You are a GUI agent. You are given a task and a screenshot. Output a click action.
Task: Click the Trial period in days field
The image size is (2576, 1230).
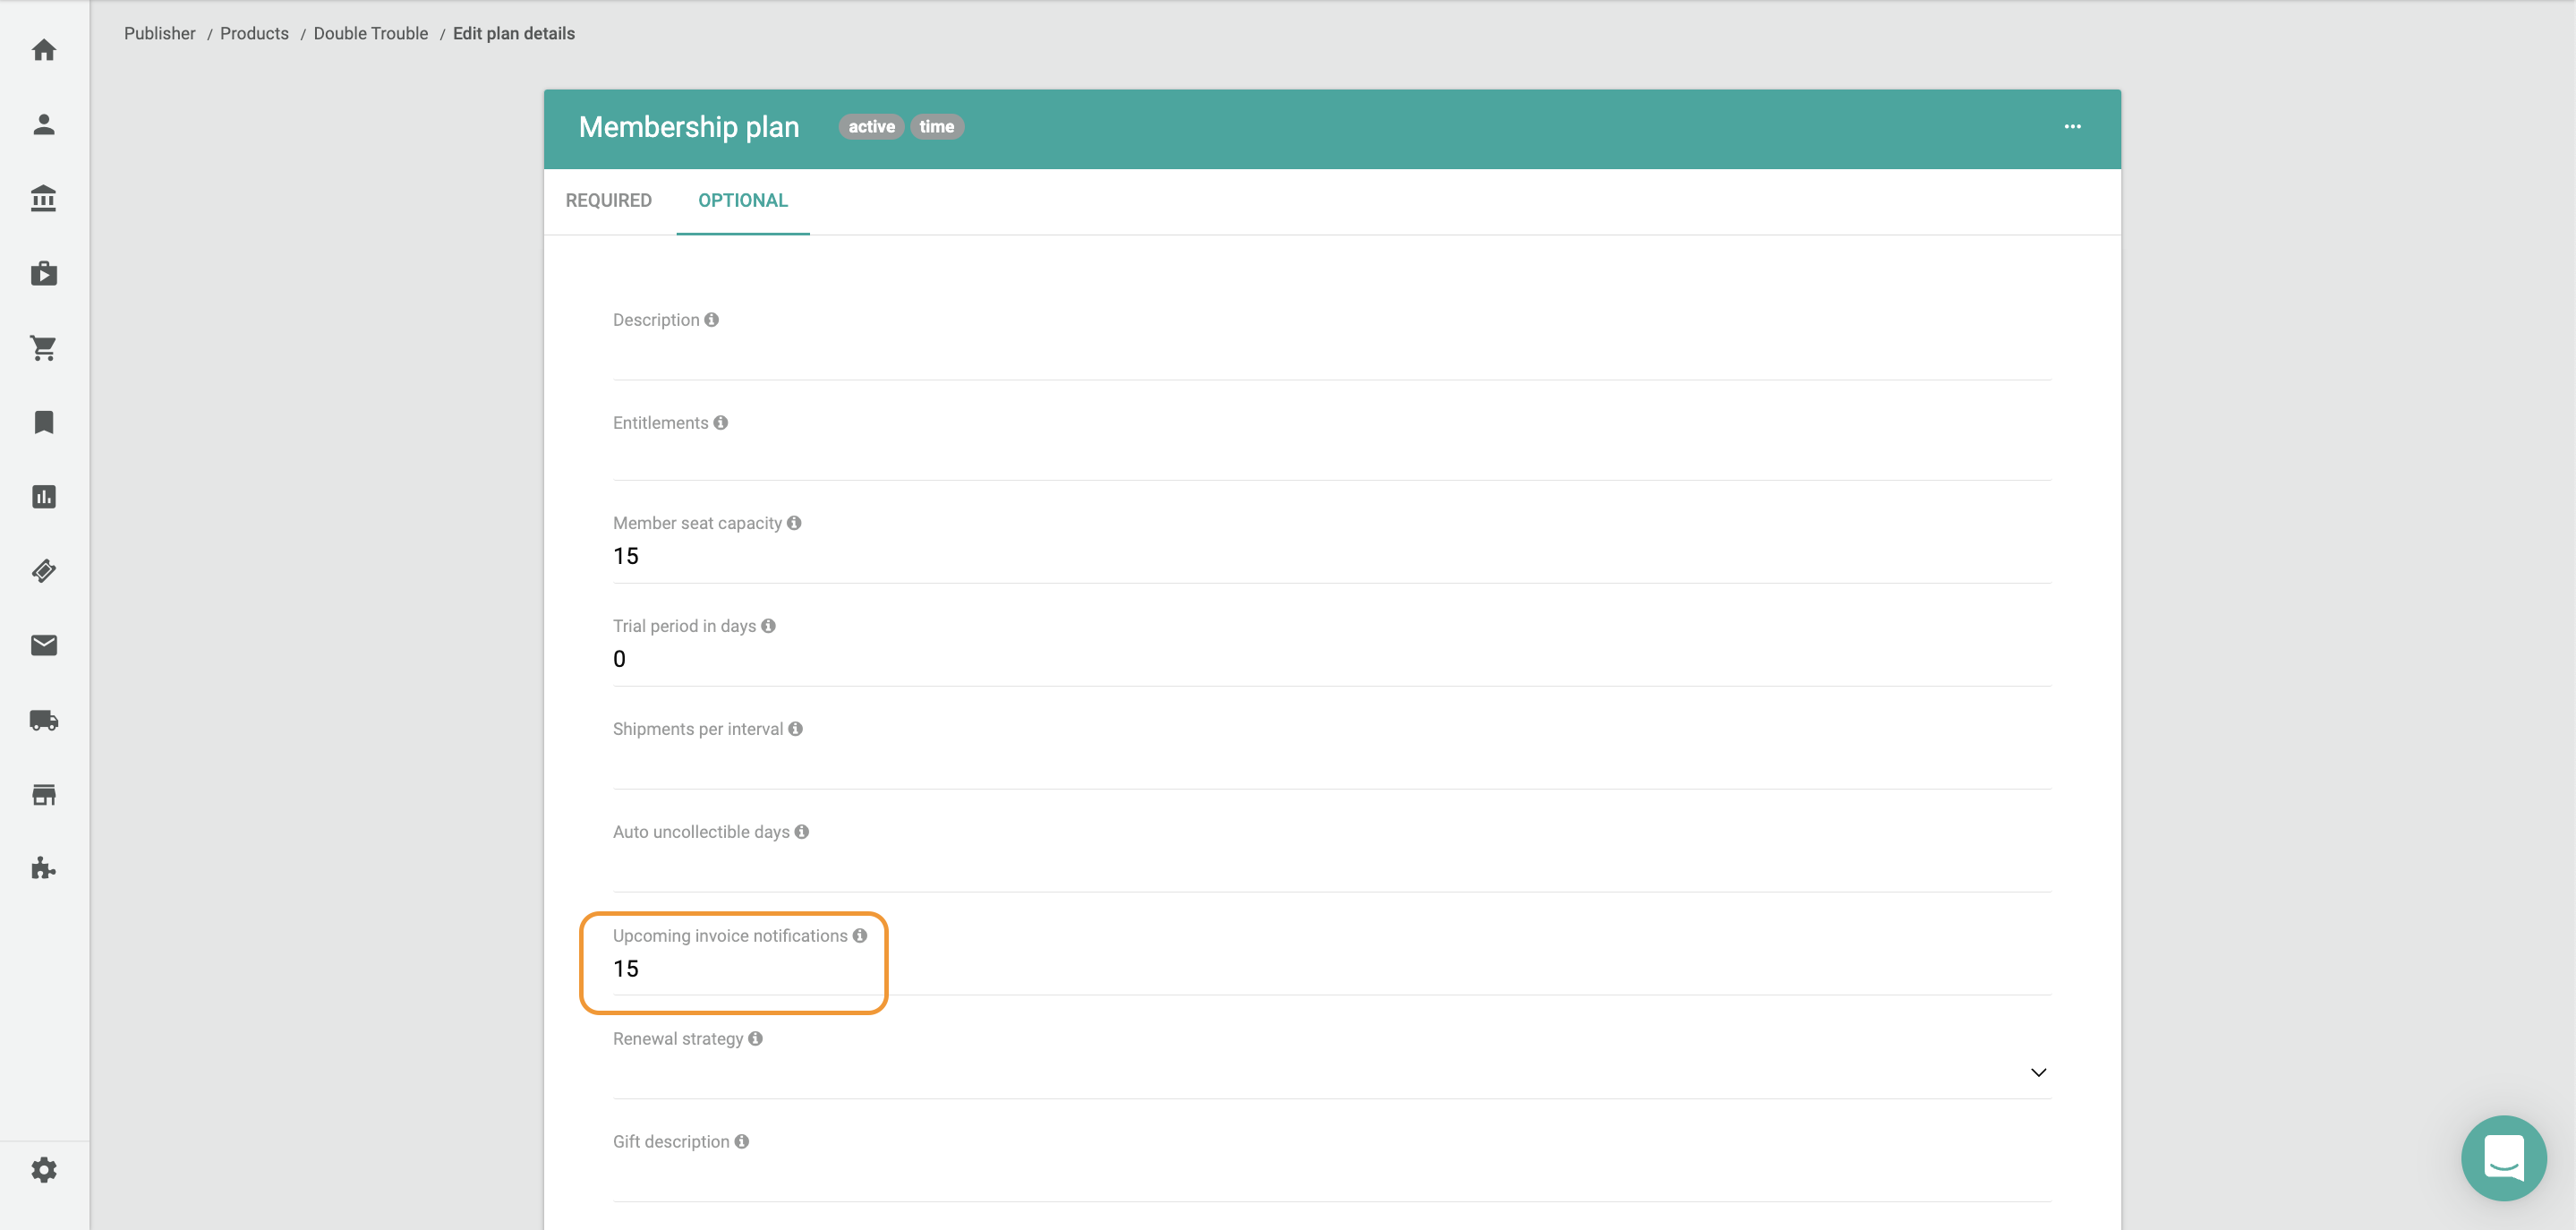pyautogui.click(x=1330, y=659)
